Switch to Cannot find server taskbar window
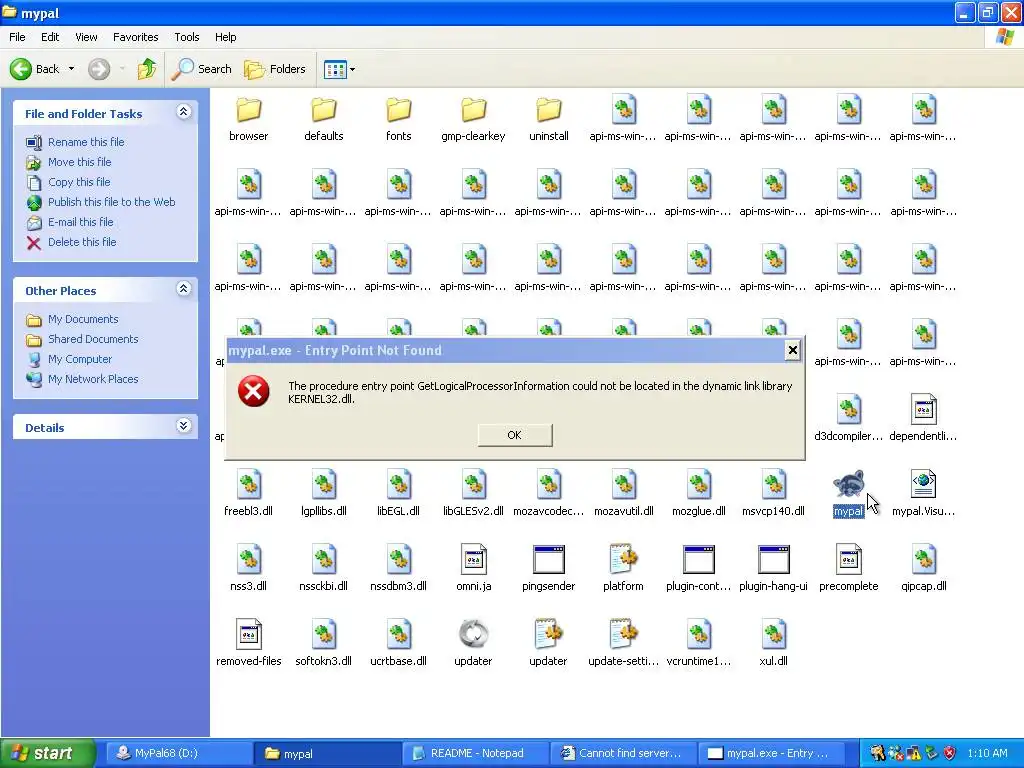 coord(622,753)
